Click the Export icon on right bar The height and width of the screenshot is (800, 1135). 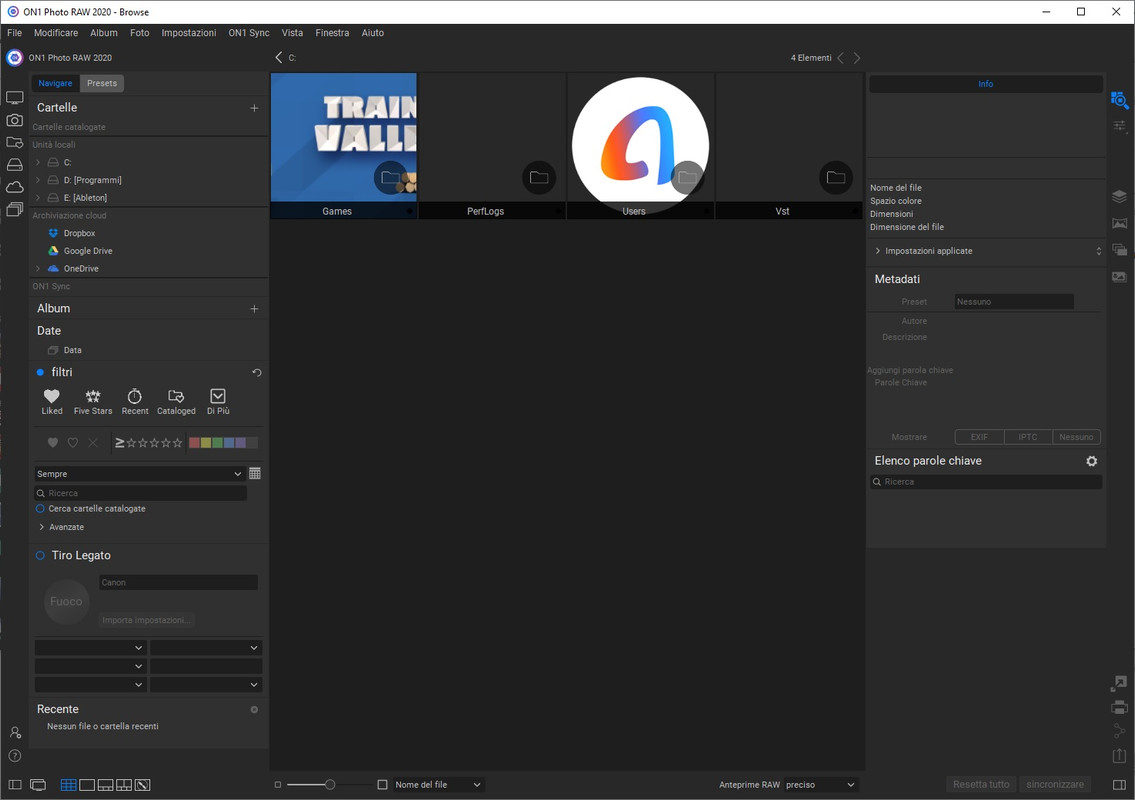[1119, 755]
